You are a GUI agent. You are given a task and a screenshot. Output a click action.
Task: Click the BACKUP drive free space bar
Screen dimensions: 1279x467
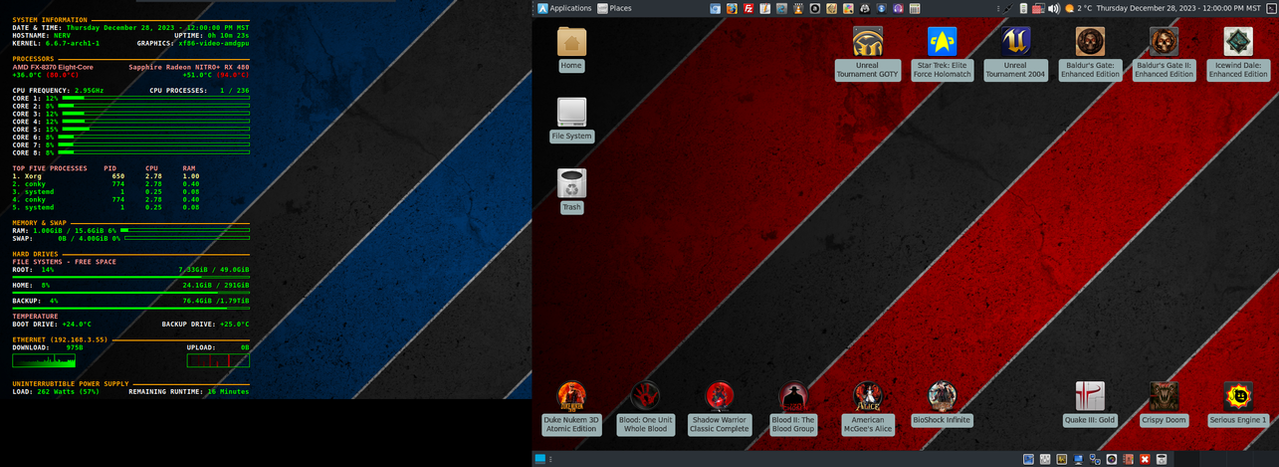coord(131,308)
